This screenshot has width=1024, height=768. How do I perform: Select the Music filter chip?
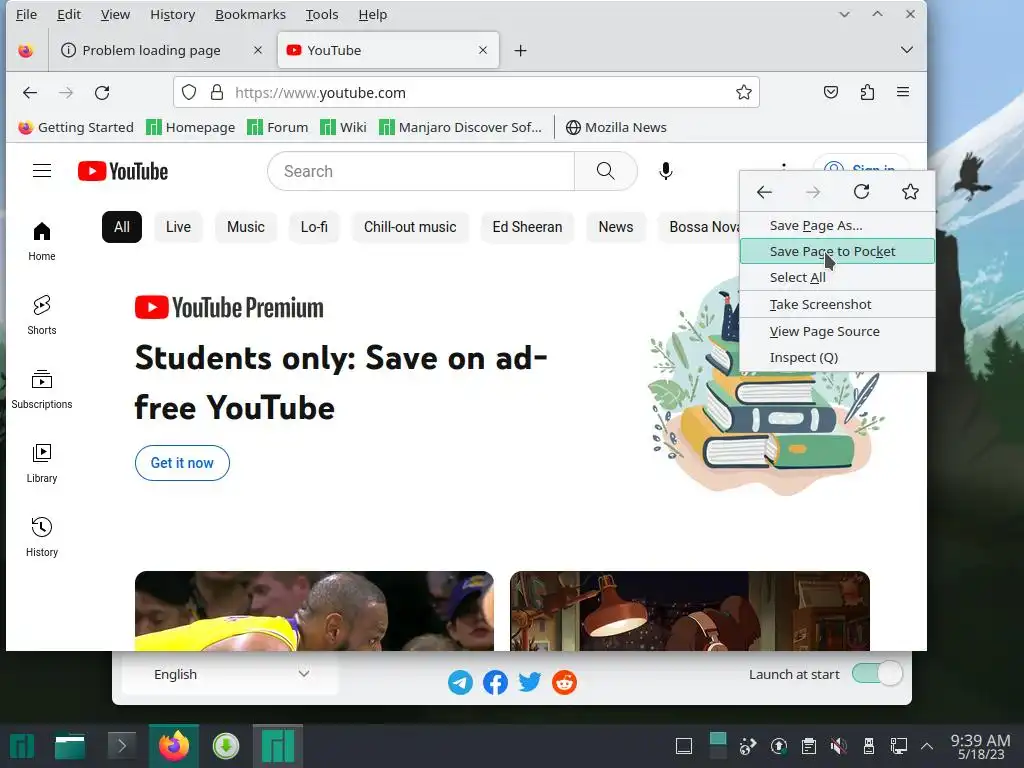coord(246,227)
